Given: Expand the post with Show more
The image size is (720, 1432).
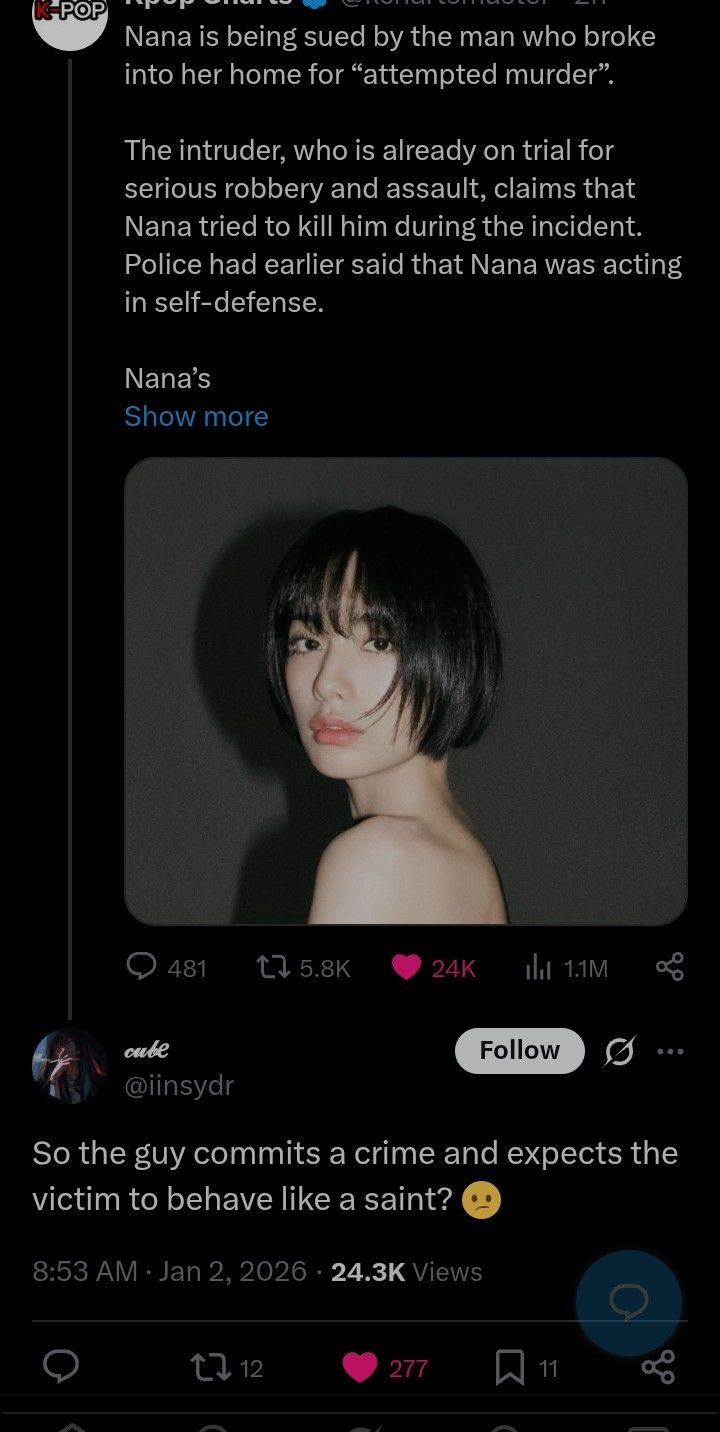Looking at the screenshot, I should [196, 416].
